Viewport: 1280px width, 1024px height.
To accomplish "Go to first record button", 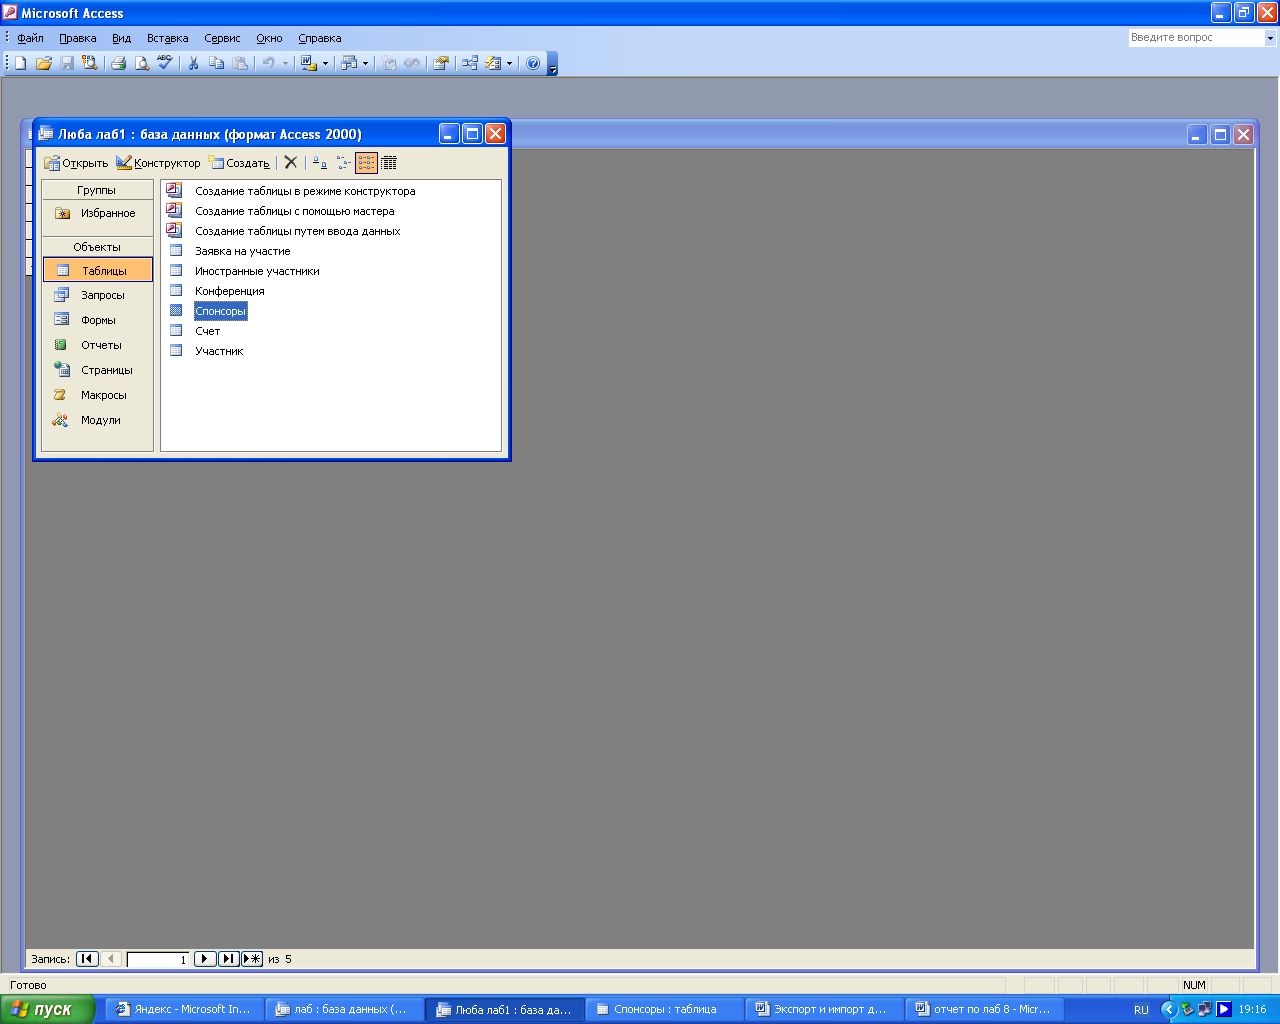I will [87, 959].
